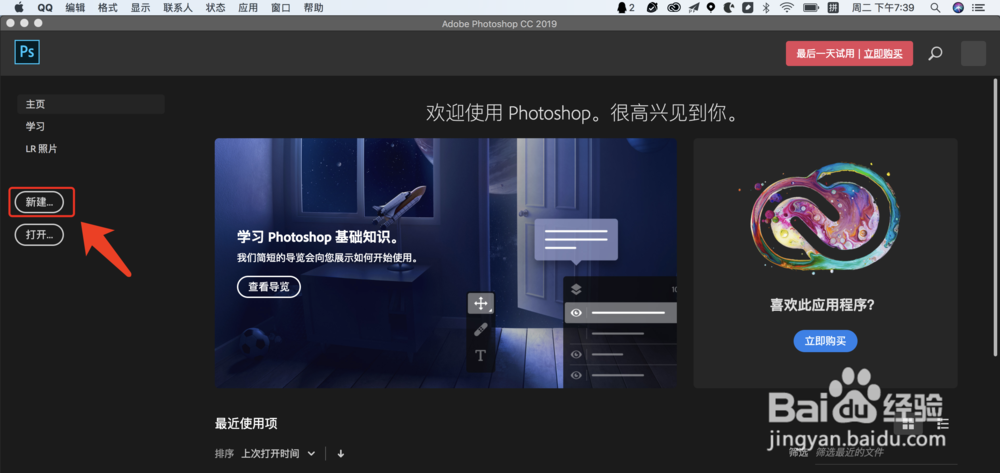Click the 周二 下午7:39 clock
This screenshot has height=473, width=1000.
point(883,8)
